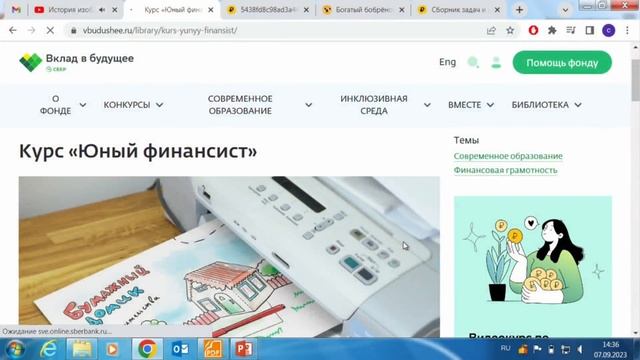Open a new browser tab
The image size is (640, 360).
tap(520, 10)
